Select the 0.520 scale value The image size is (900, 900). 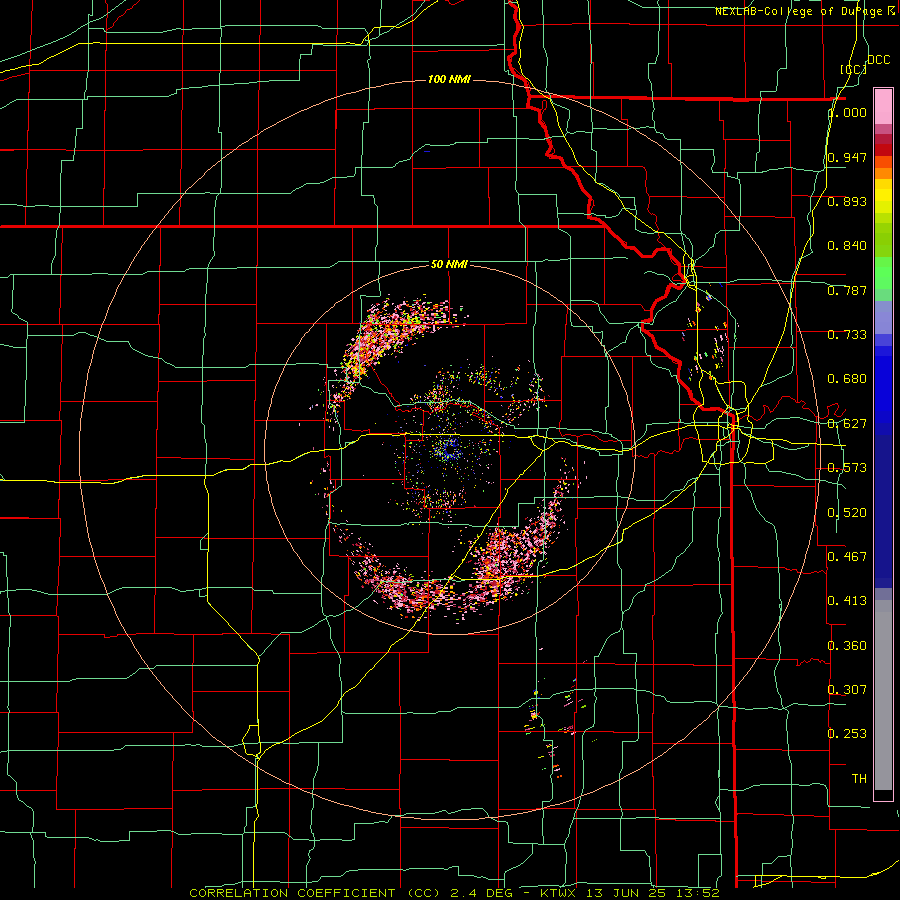848,512
